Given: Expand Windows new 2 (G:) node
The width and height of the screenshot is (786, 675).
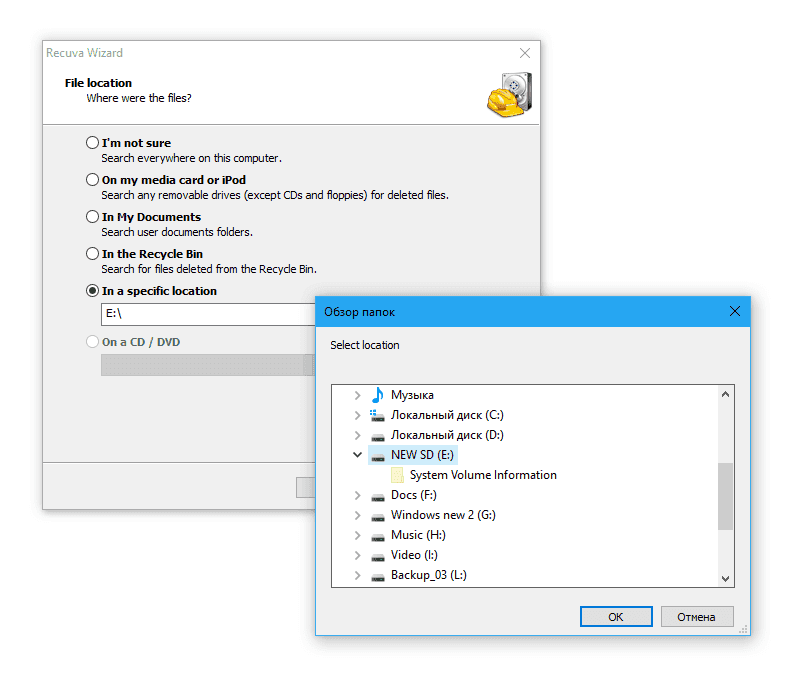Looking at the screenshot, I should point(357,516).
